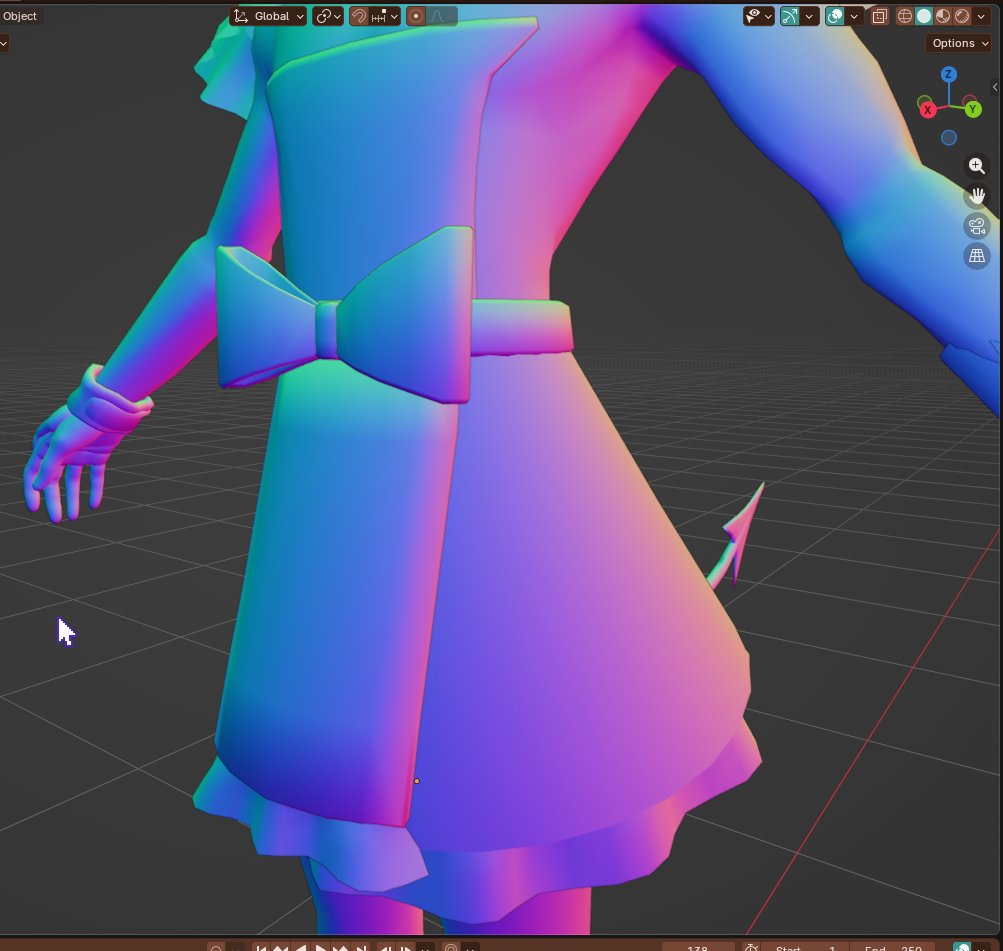The width and height of the screenshot is (1003, 951).
Task: Click the End frame field showing 250
Action: (892, 947)
